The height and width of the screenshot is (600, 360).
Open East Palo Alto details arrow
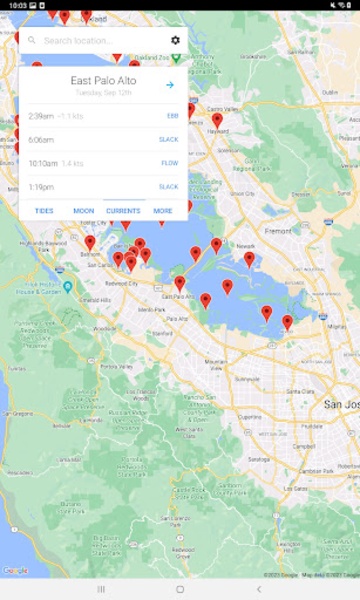pos(170,85)
